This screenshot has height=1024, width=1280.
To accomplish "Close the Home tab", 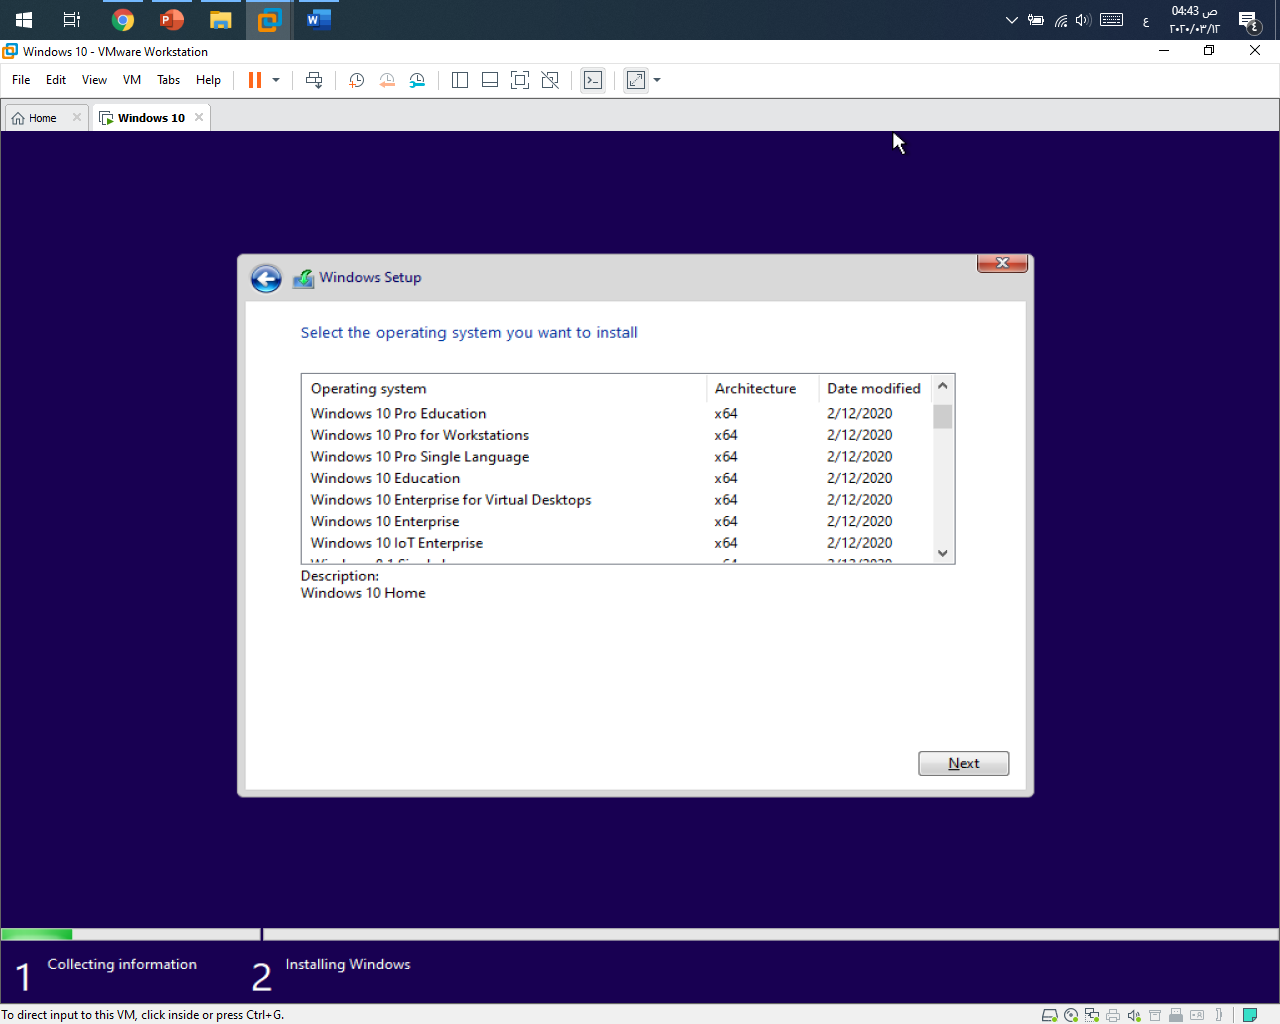I will coord(77,117).
